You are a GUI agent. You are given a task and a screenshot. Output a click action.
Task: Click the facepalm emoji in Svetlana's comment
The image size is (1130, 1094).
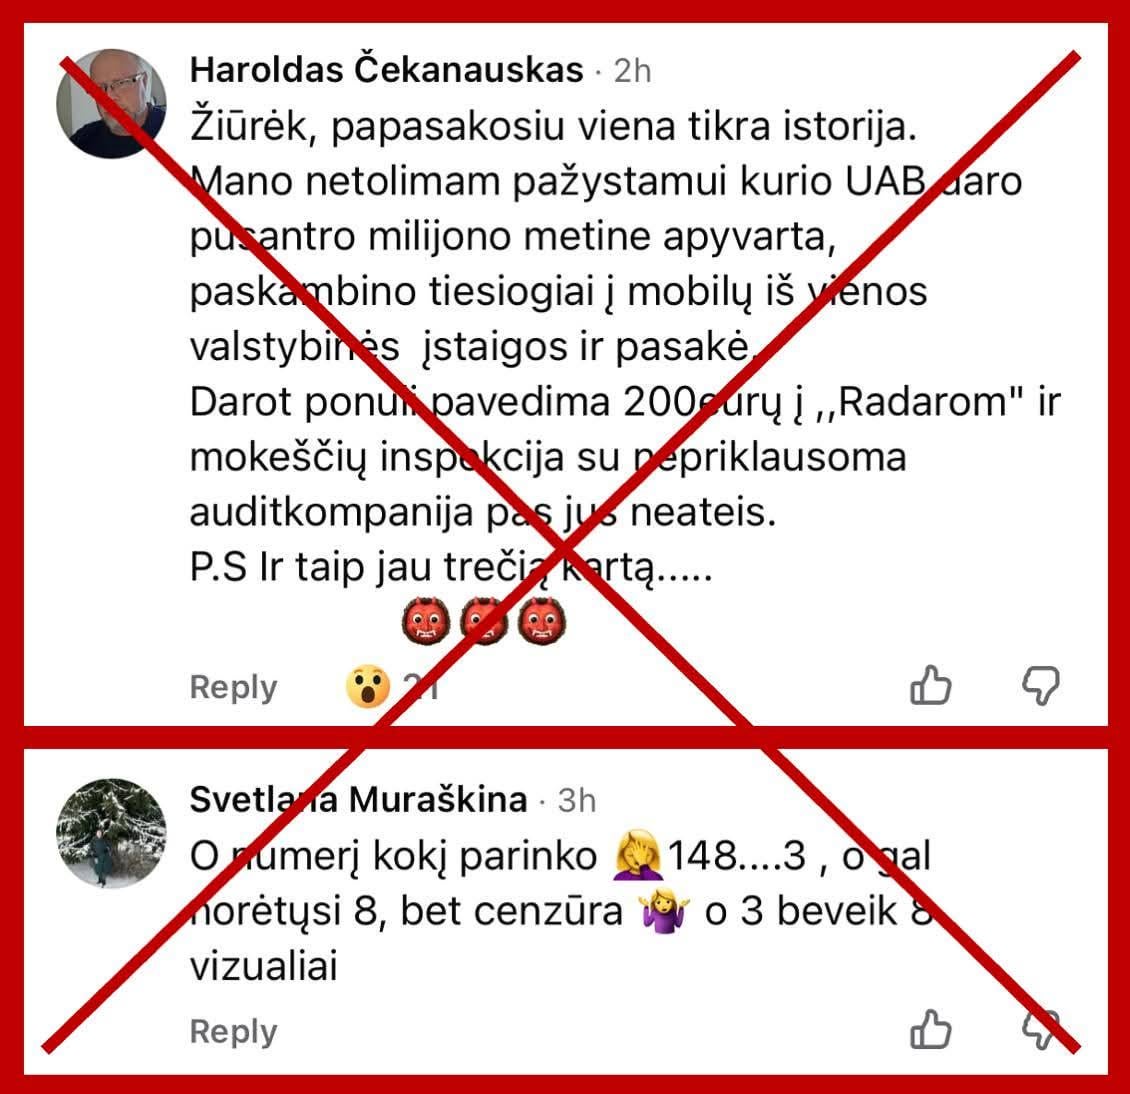pos(636,855)
